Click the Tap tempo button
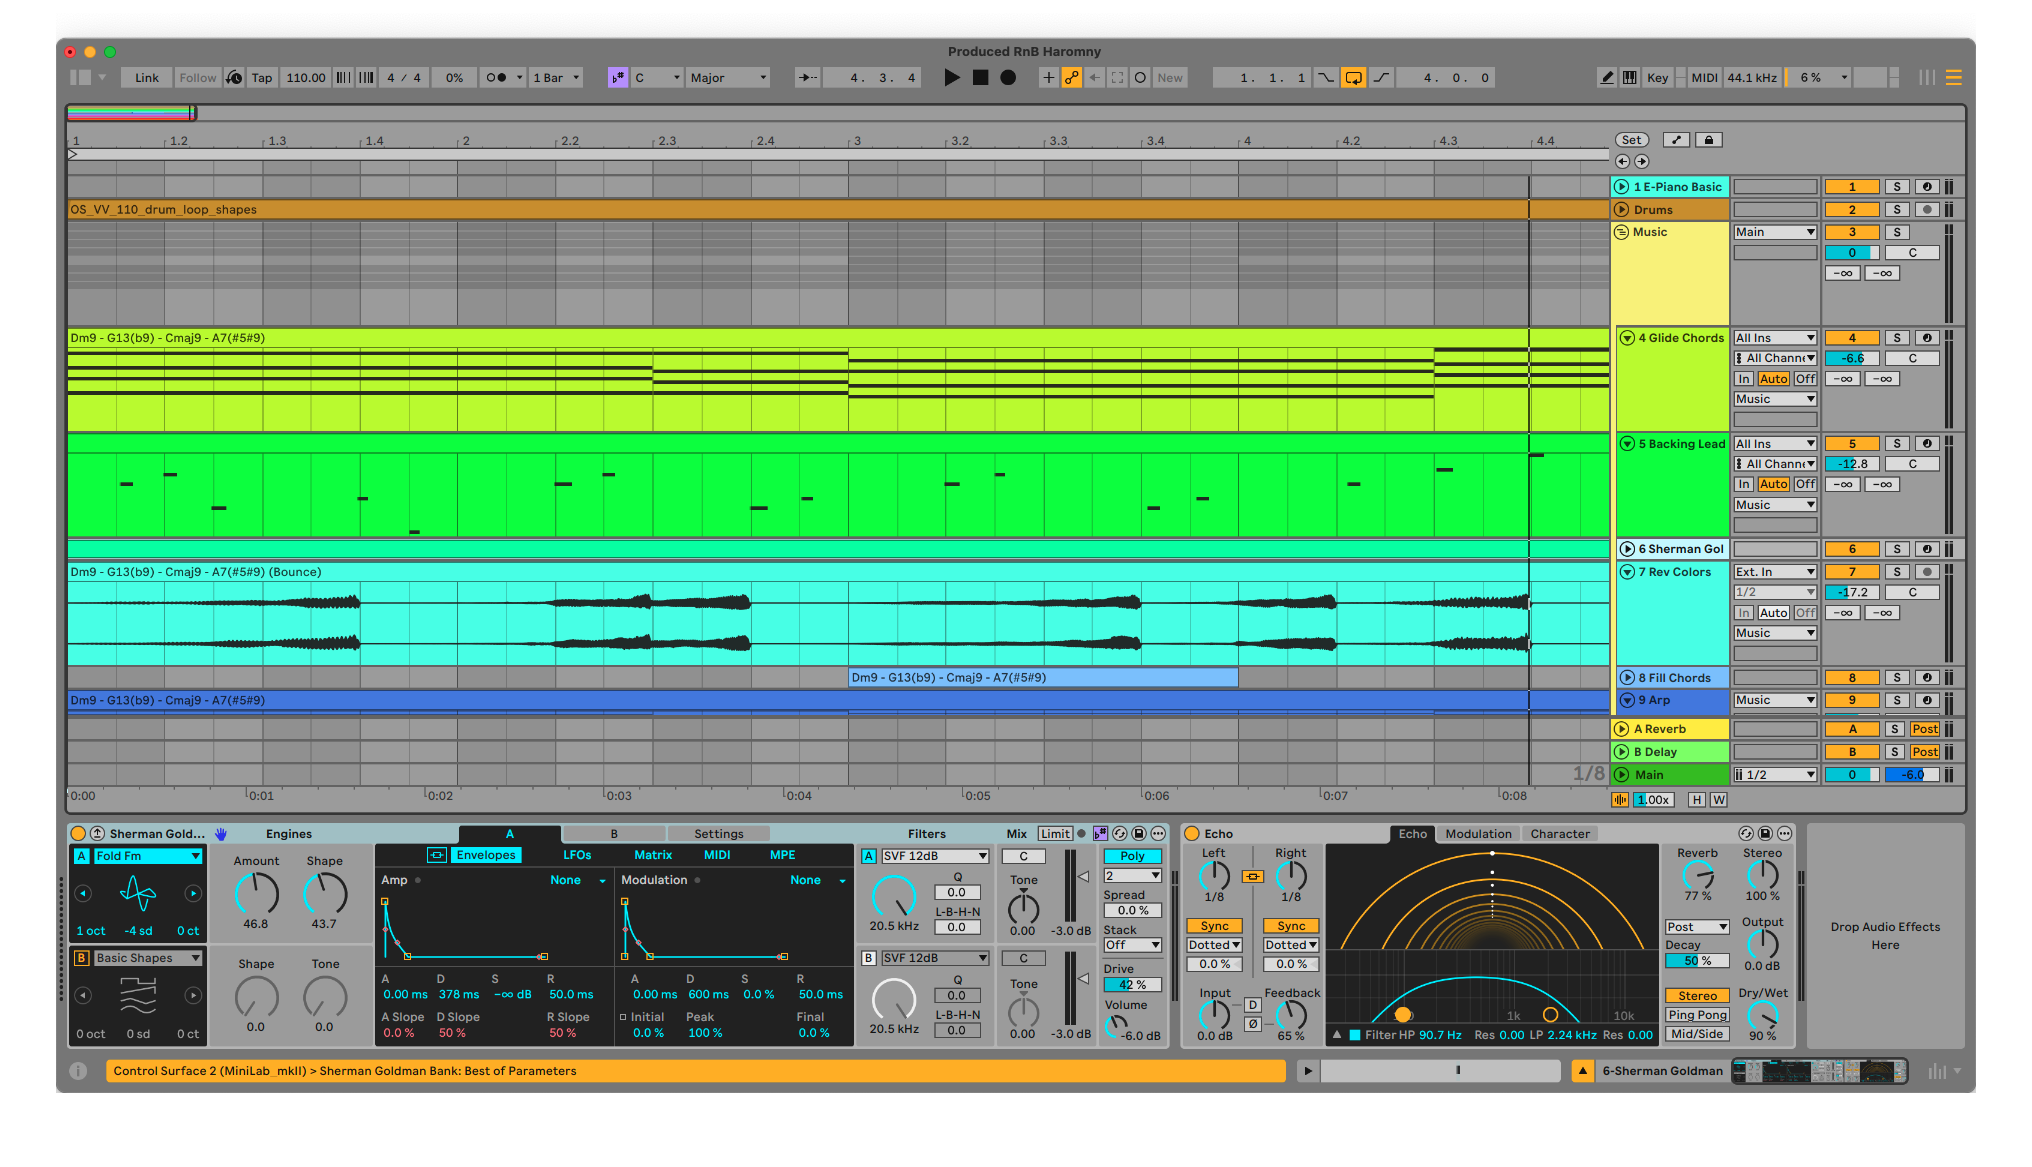2032x1167 pixels. point(261,78)
